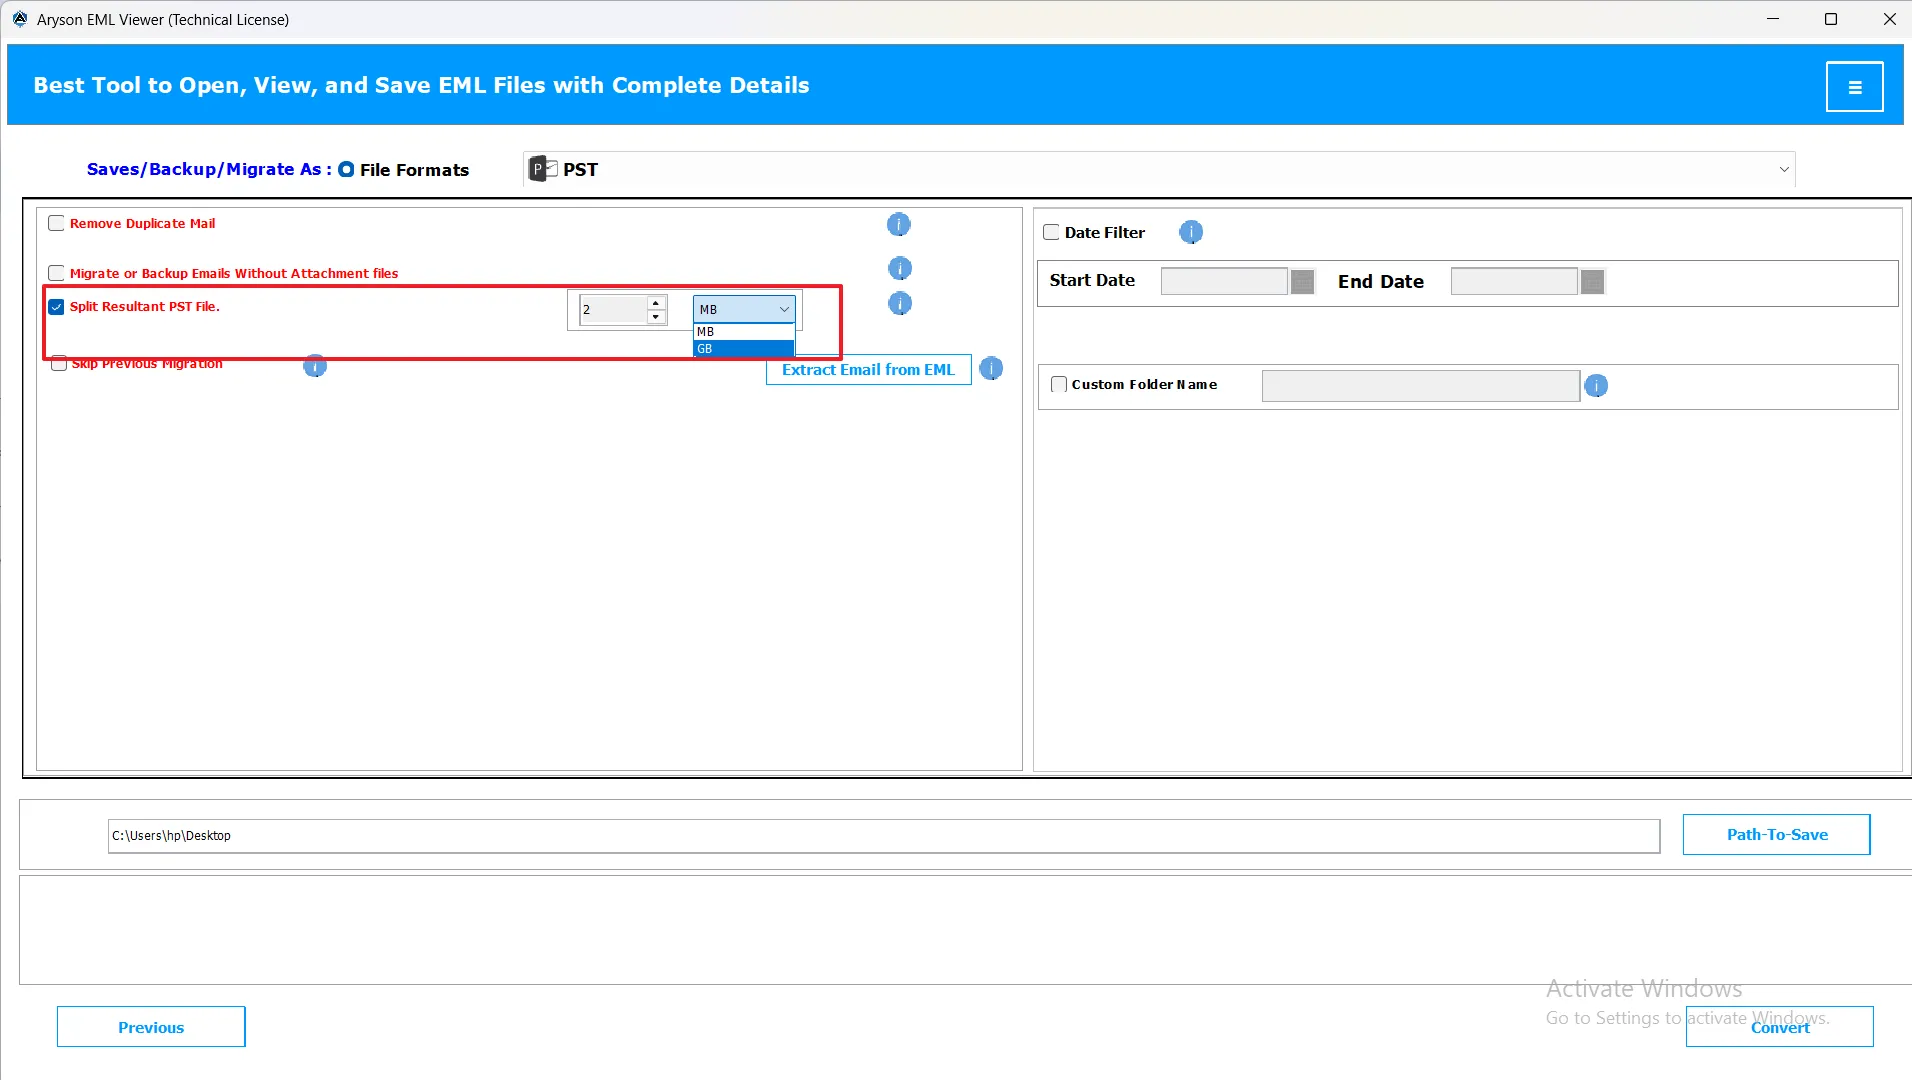Enable Remove Duplicate Mail checkbox
This screenshot has height=1080, width=1912.
pos(57,224)
